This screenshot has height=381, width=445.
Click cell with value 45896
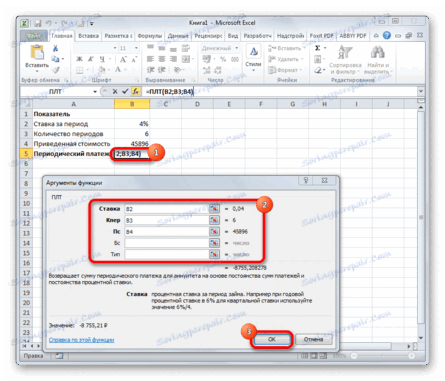(x=132, y=144)
